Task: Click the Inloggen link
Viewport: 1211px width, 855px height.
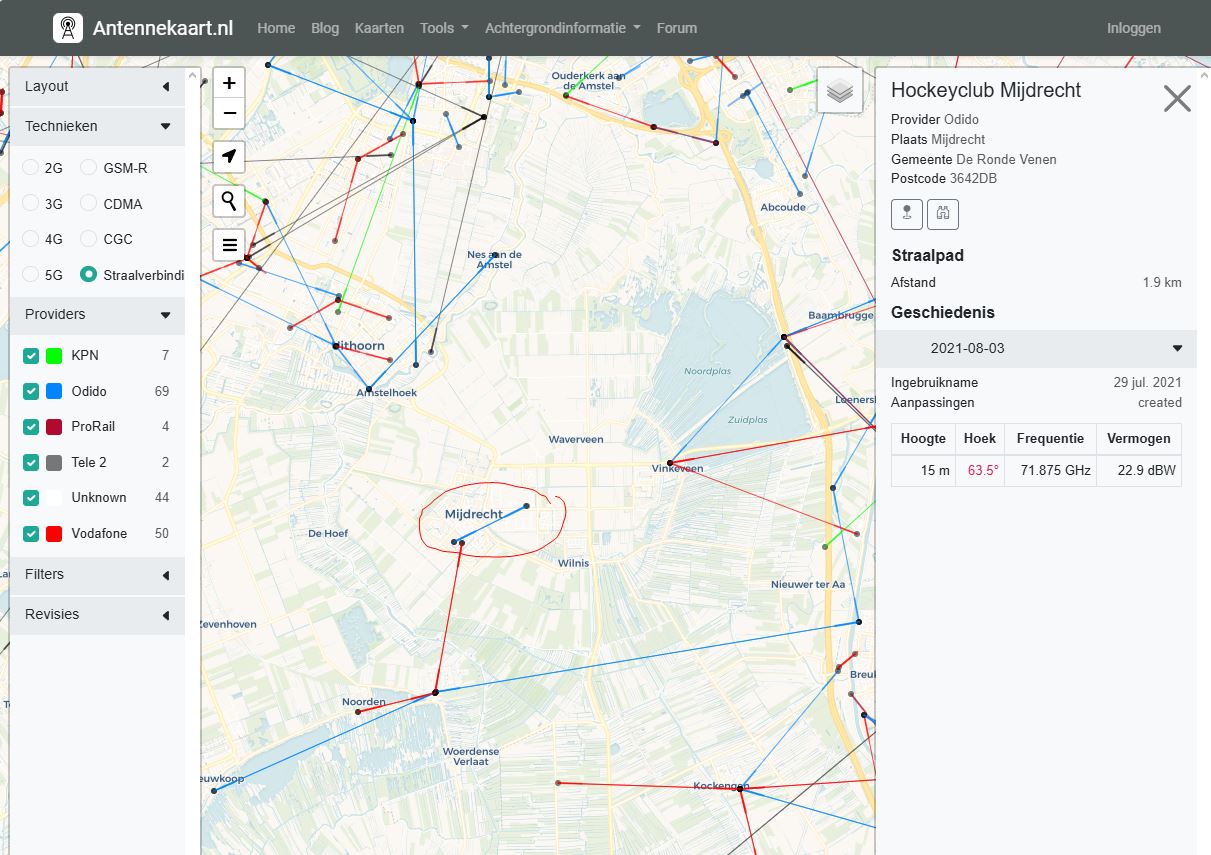Action: point(1133,28)
